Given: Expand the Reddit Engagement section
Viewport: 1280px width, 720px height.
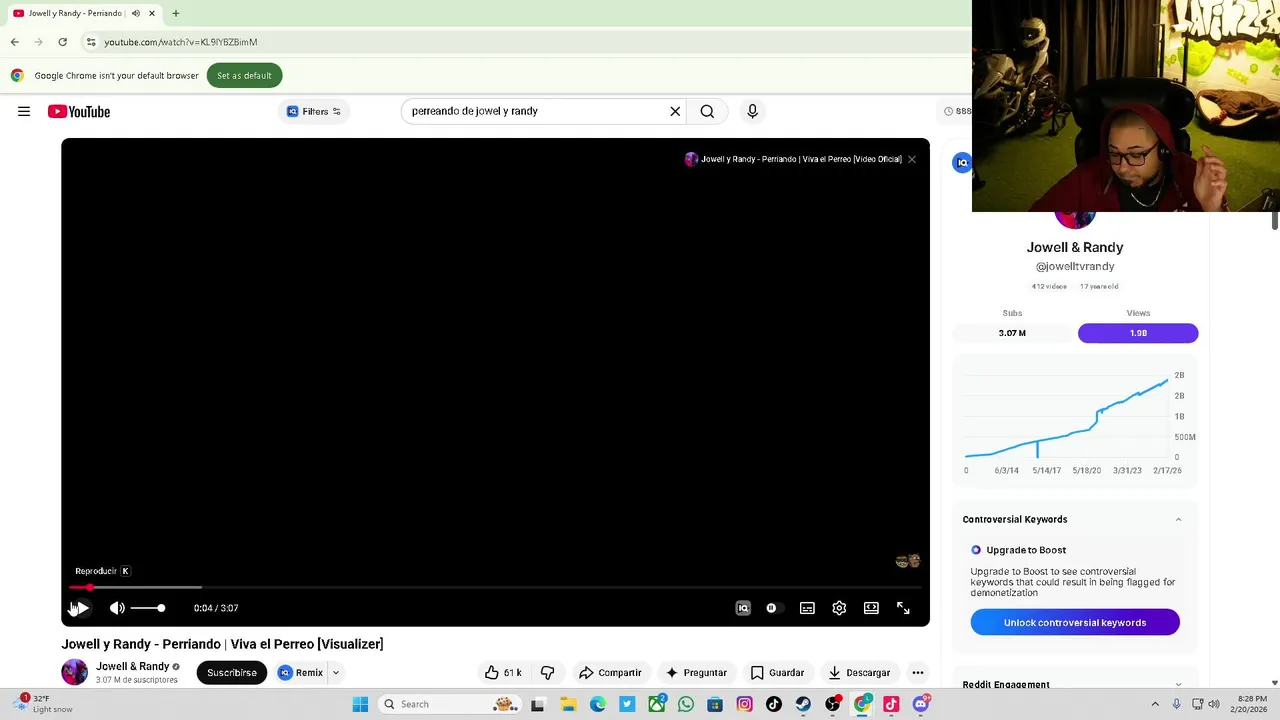Looking at the screenshot, I should [x=1178, y=685].
